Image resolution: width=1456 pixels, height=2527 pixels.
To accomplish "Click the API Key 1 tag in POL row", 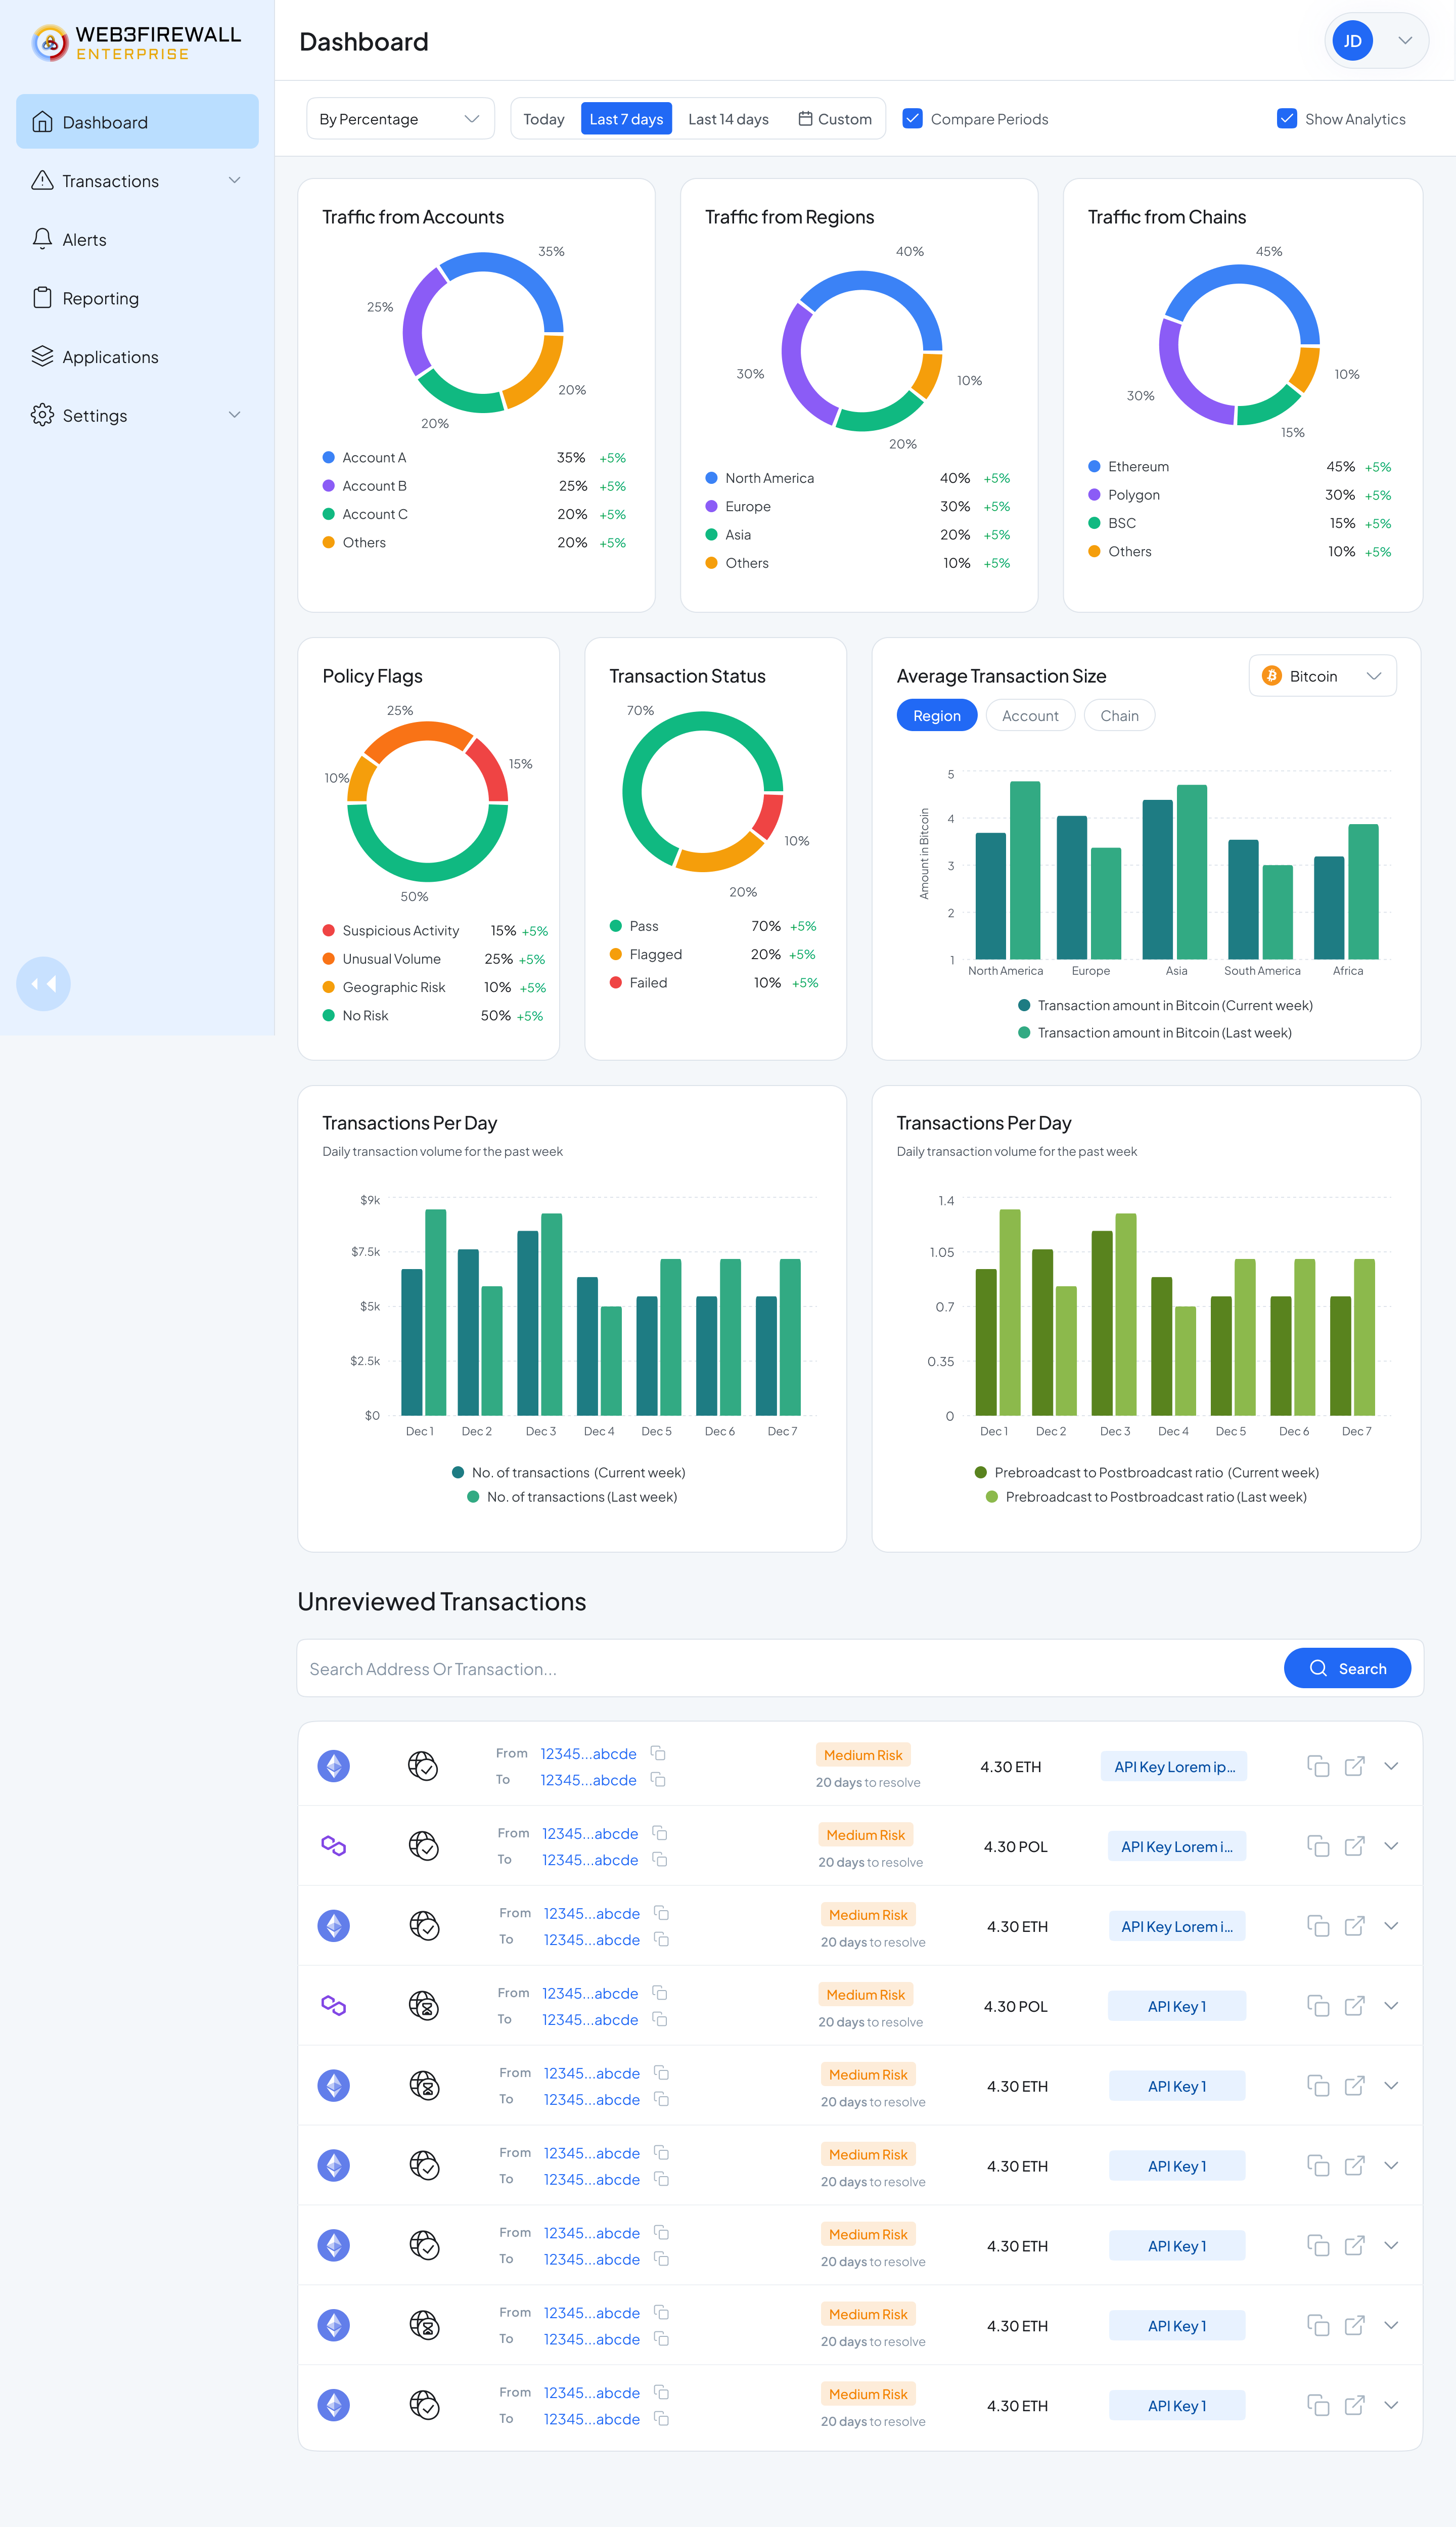I will [x=1177, y=2006].
